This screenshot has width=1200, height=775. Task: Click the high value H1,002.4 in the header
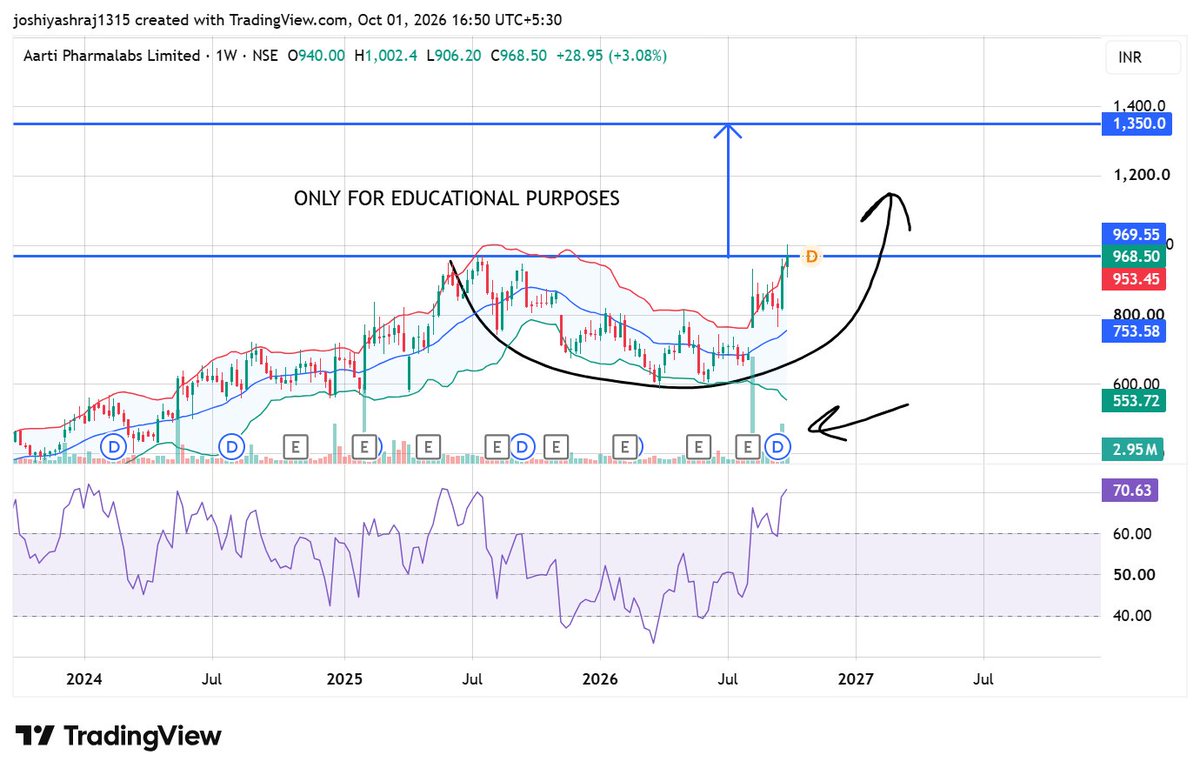coord(387,56)
